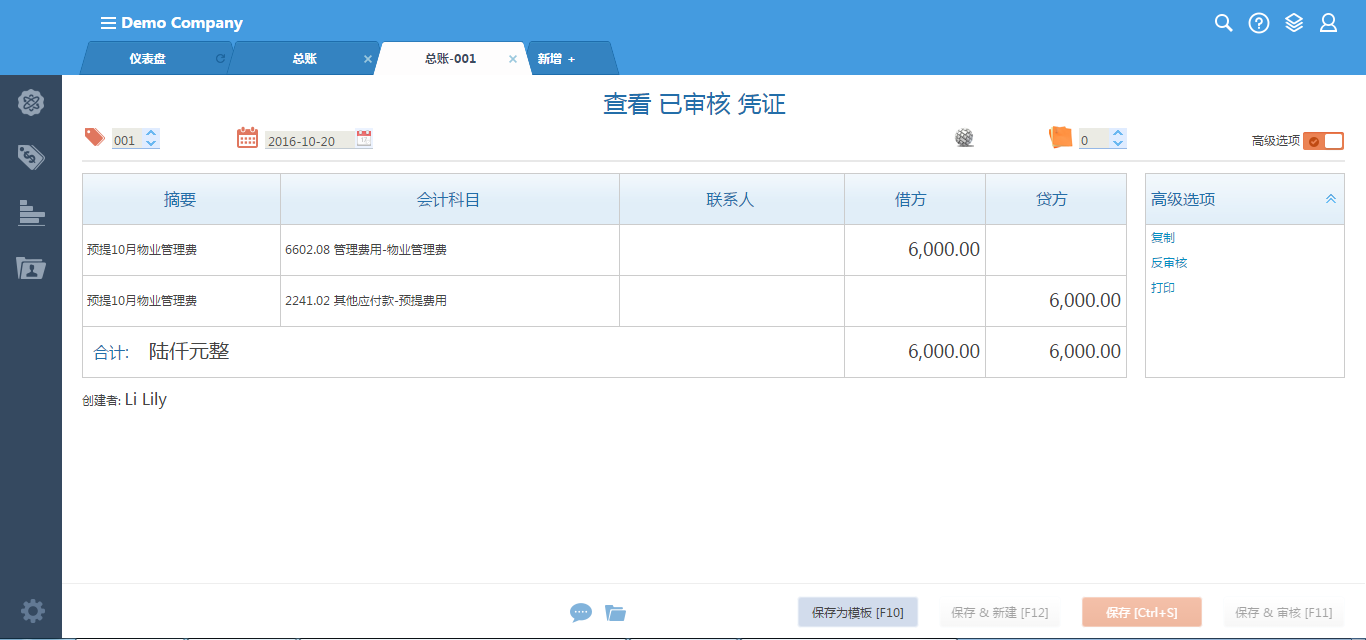The width and height of the screenshot is (1366, 640).
Task: Open the price tags icon in sidebar
Action: (x=31, y=157)
